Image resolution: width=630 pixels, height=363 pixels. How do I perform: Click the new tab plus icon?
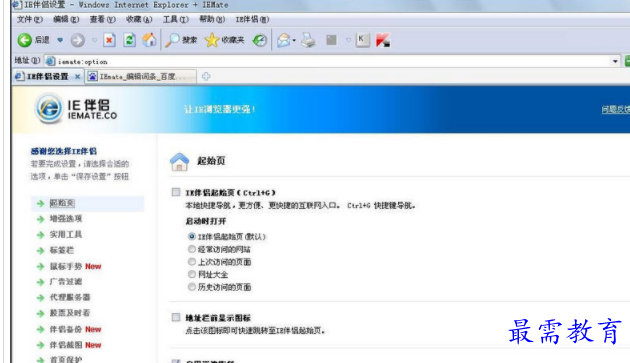(x=206, y=76)
